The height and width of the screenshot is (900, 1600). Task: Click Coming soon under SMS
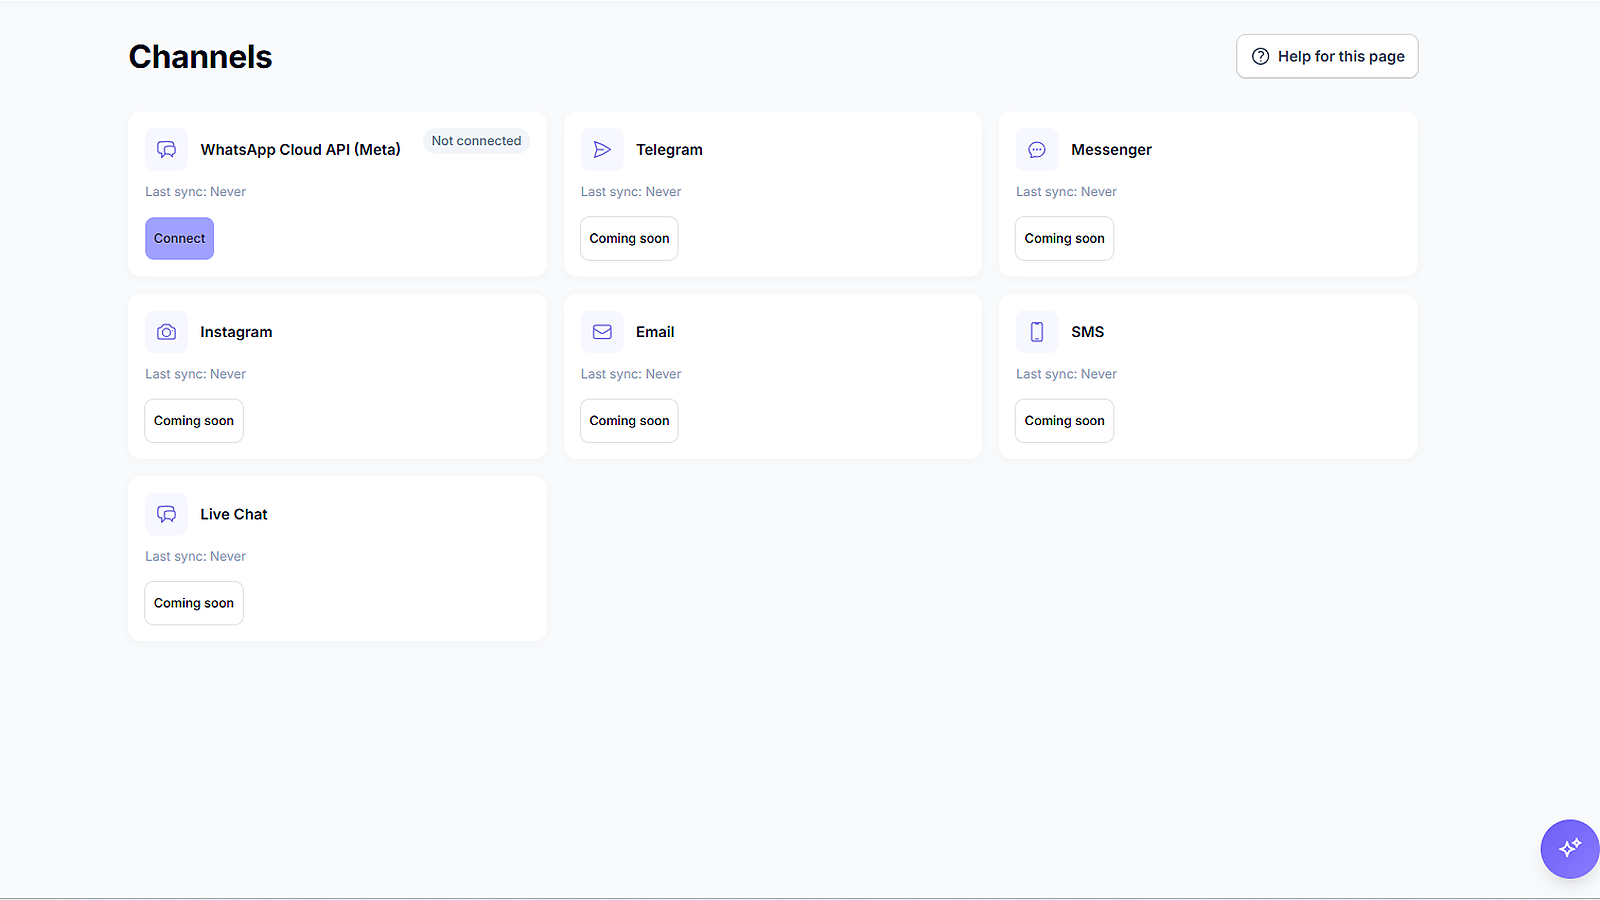pos(1064,421)
